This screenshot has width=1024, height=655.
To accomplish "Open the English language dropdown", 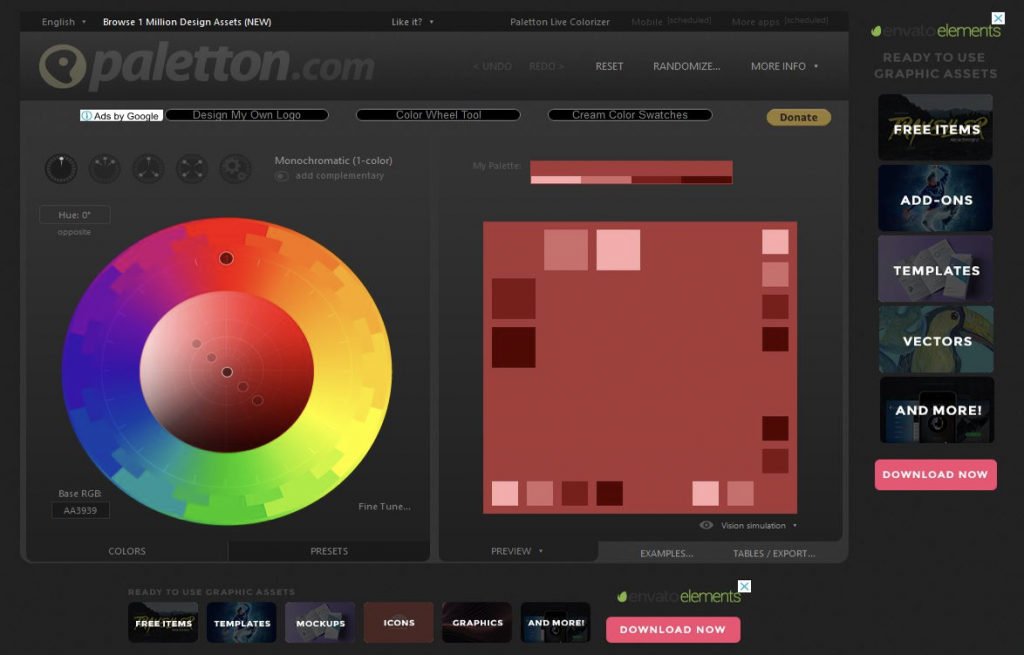I will [64, 22].
